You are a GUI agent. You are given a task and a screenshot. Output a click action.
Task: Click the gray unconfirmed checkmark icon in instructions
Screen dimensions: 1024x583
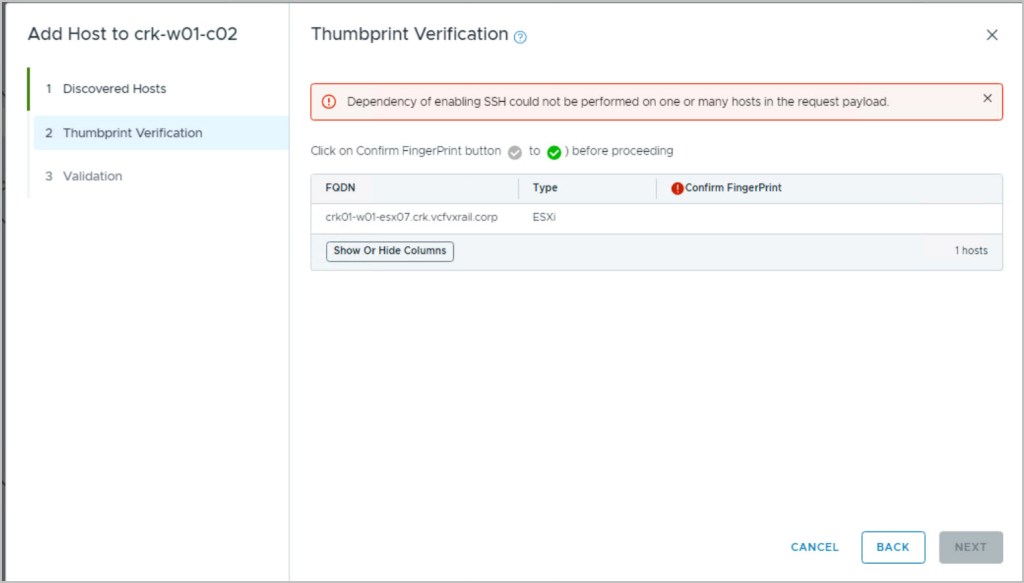tap(515, 152)
